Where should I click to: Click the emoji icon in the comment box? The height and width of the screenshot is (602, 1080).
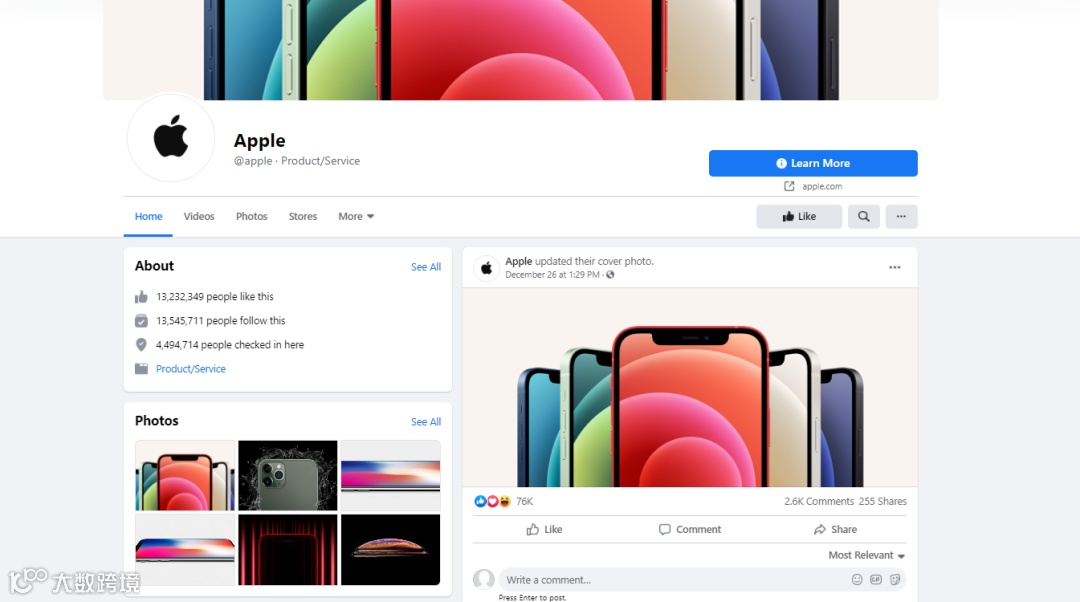coord(857,580)
